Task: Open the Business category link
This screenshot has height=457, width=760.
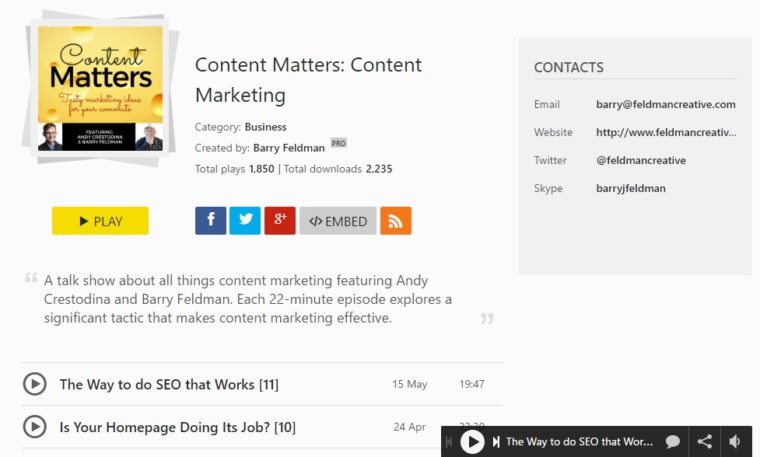Action: click(266, 127)
